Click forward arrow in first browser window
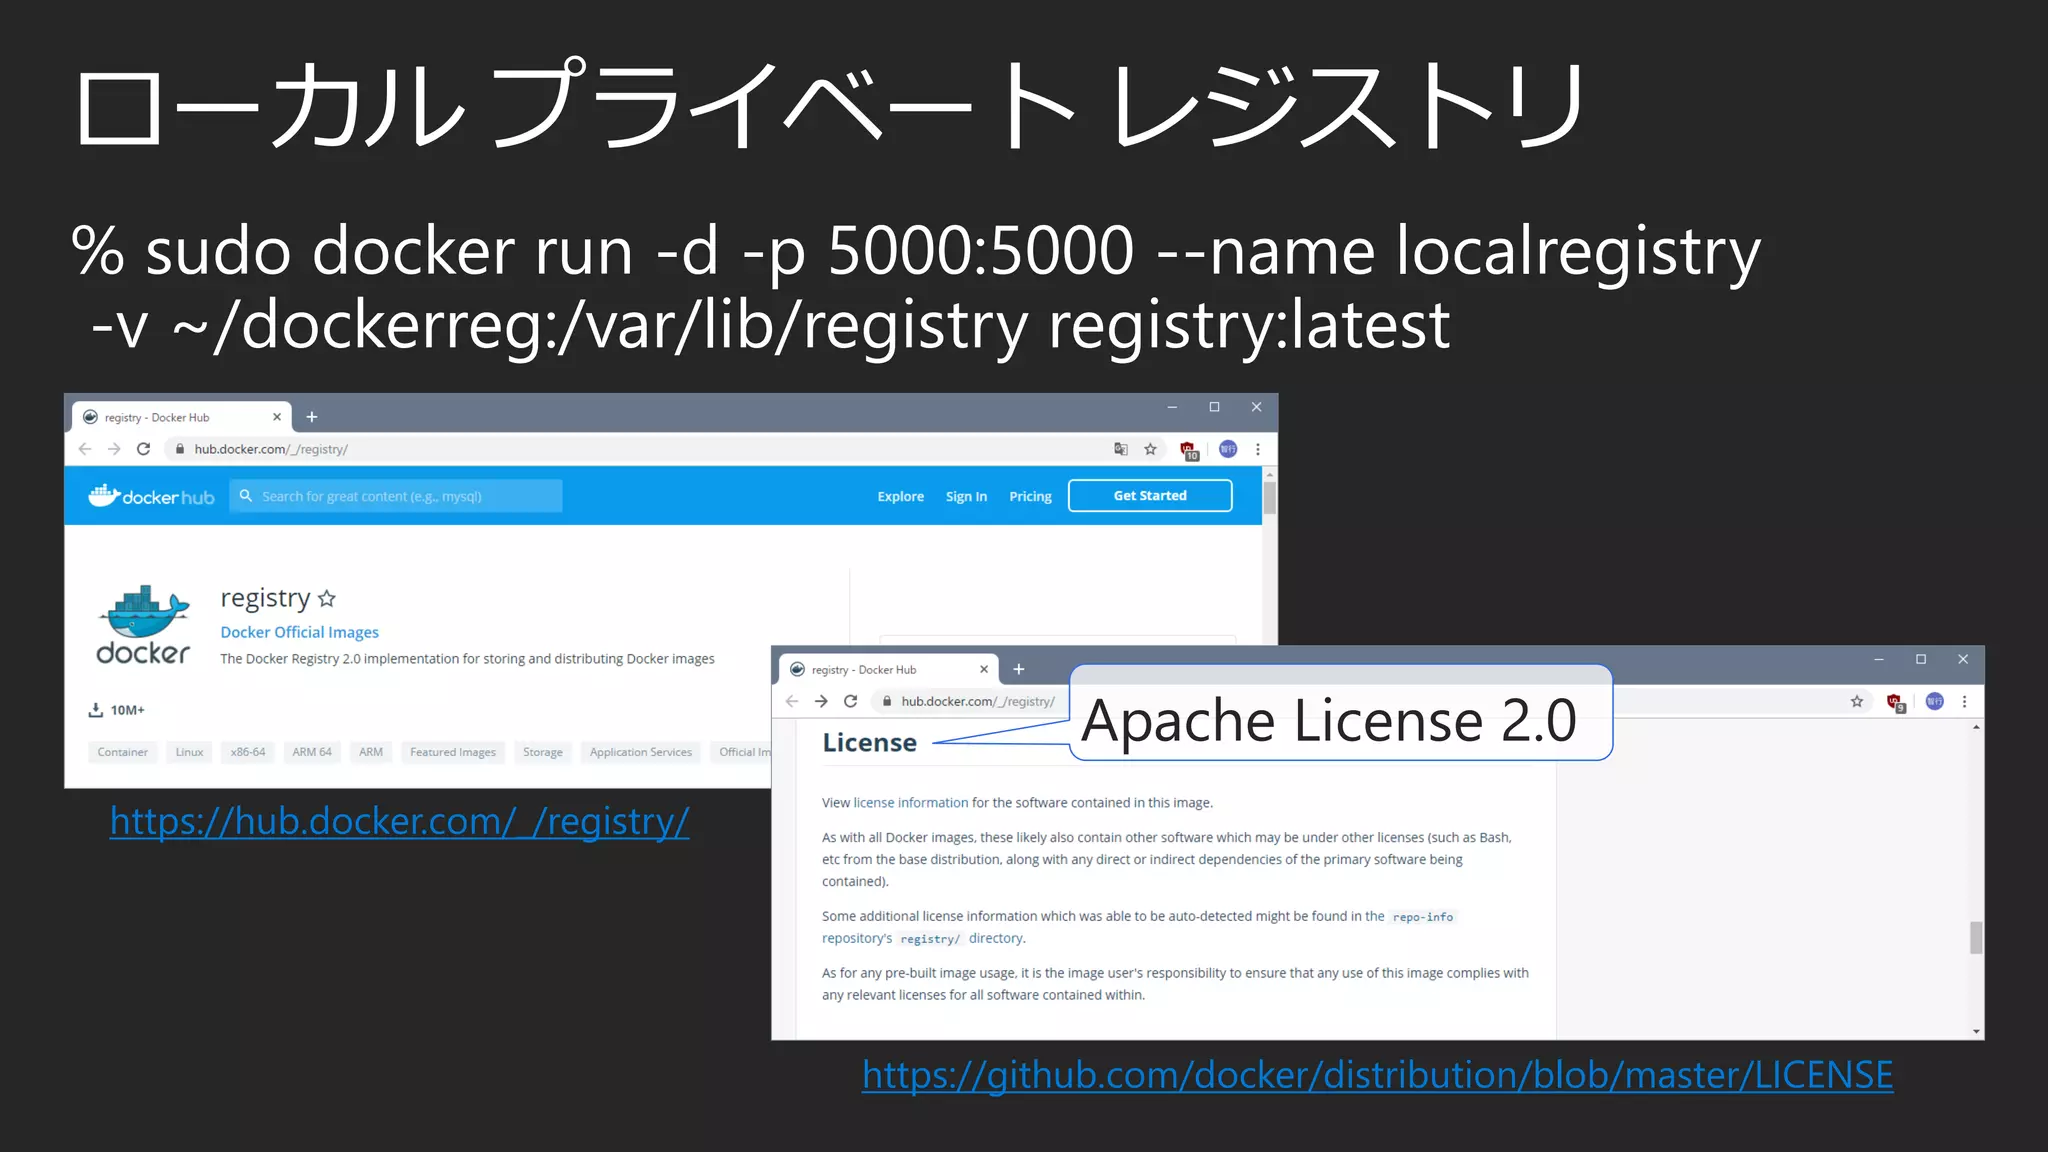2048x1152 pixels. pyautogui.click(x=114, y=449)
